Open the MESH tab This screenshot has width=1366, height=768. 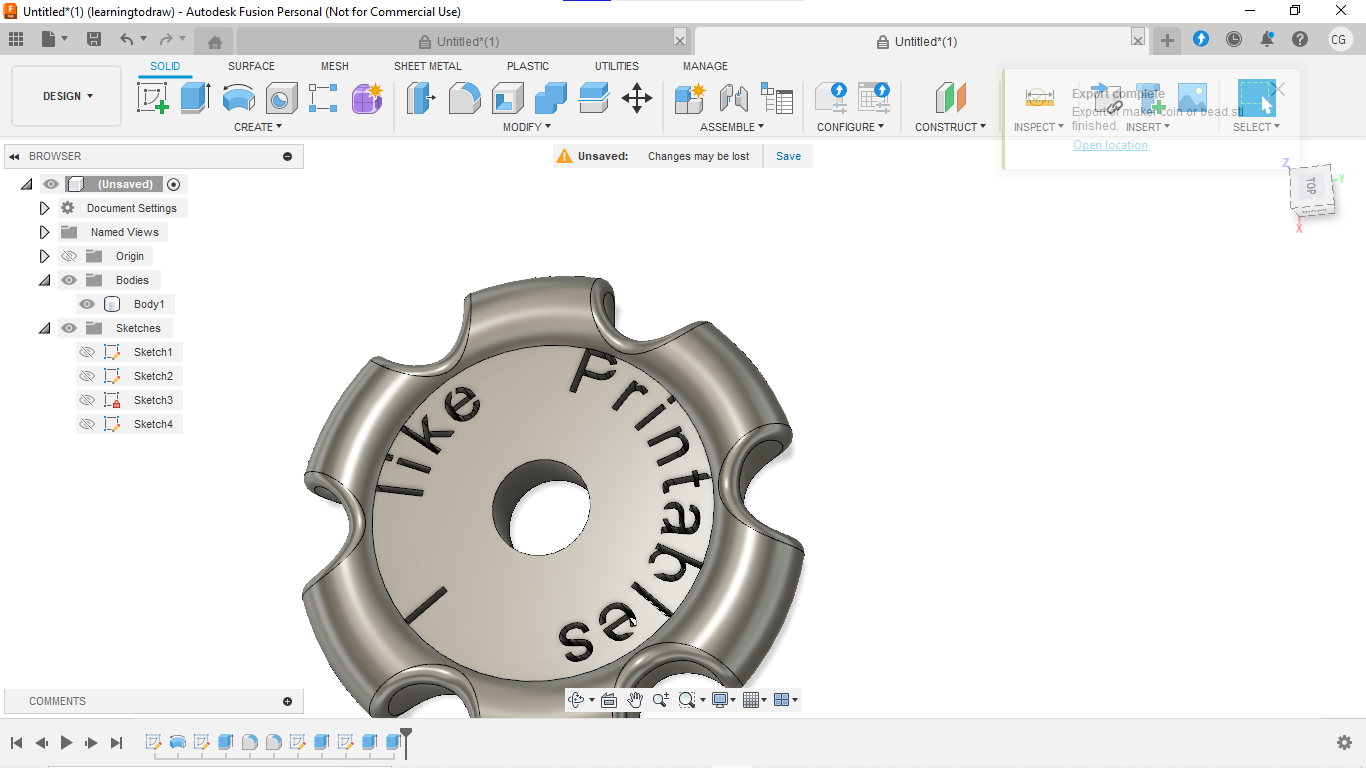pos(335,66)
